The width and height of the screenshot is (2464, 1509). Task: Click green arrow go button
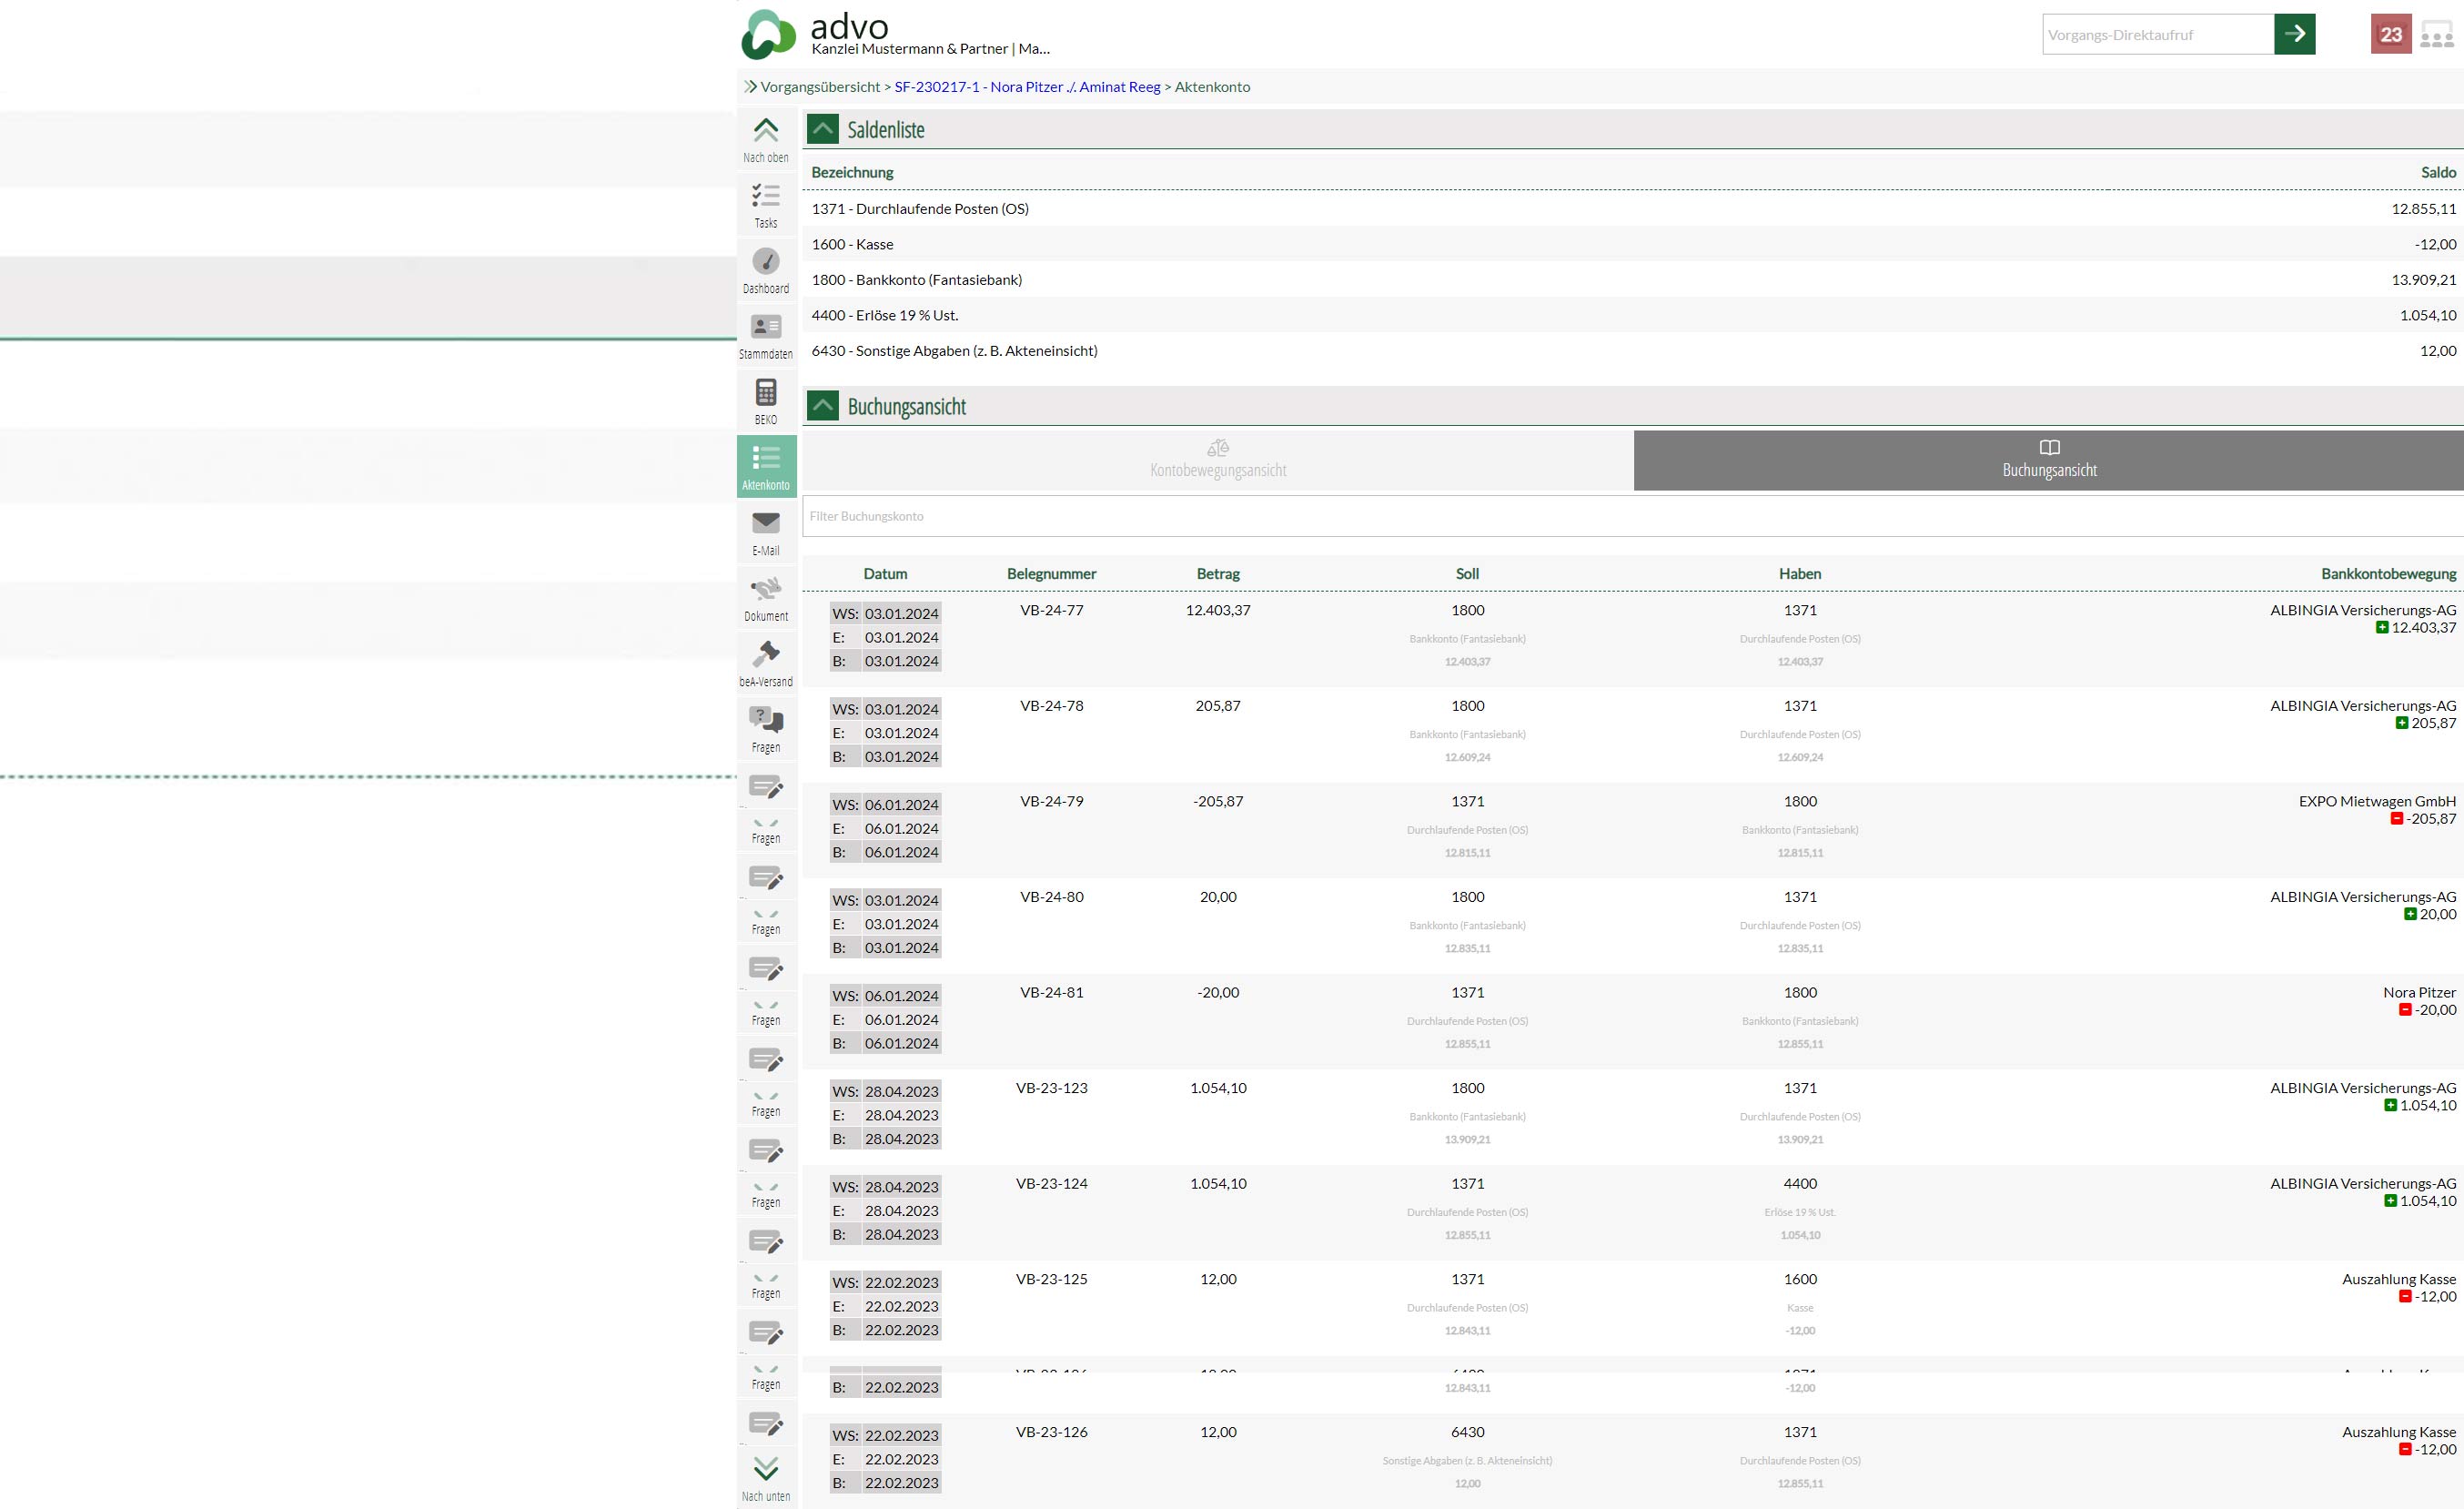2294,34
